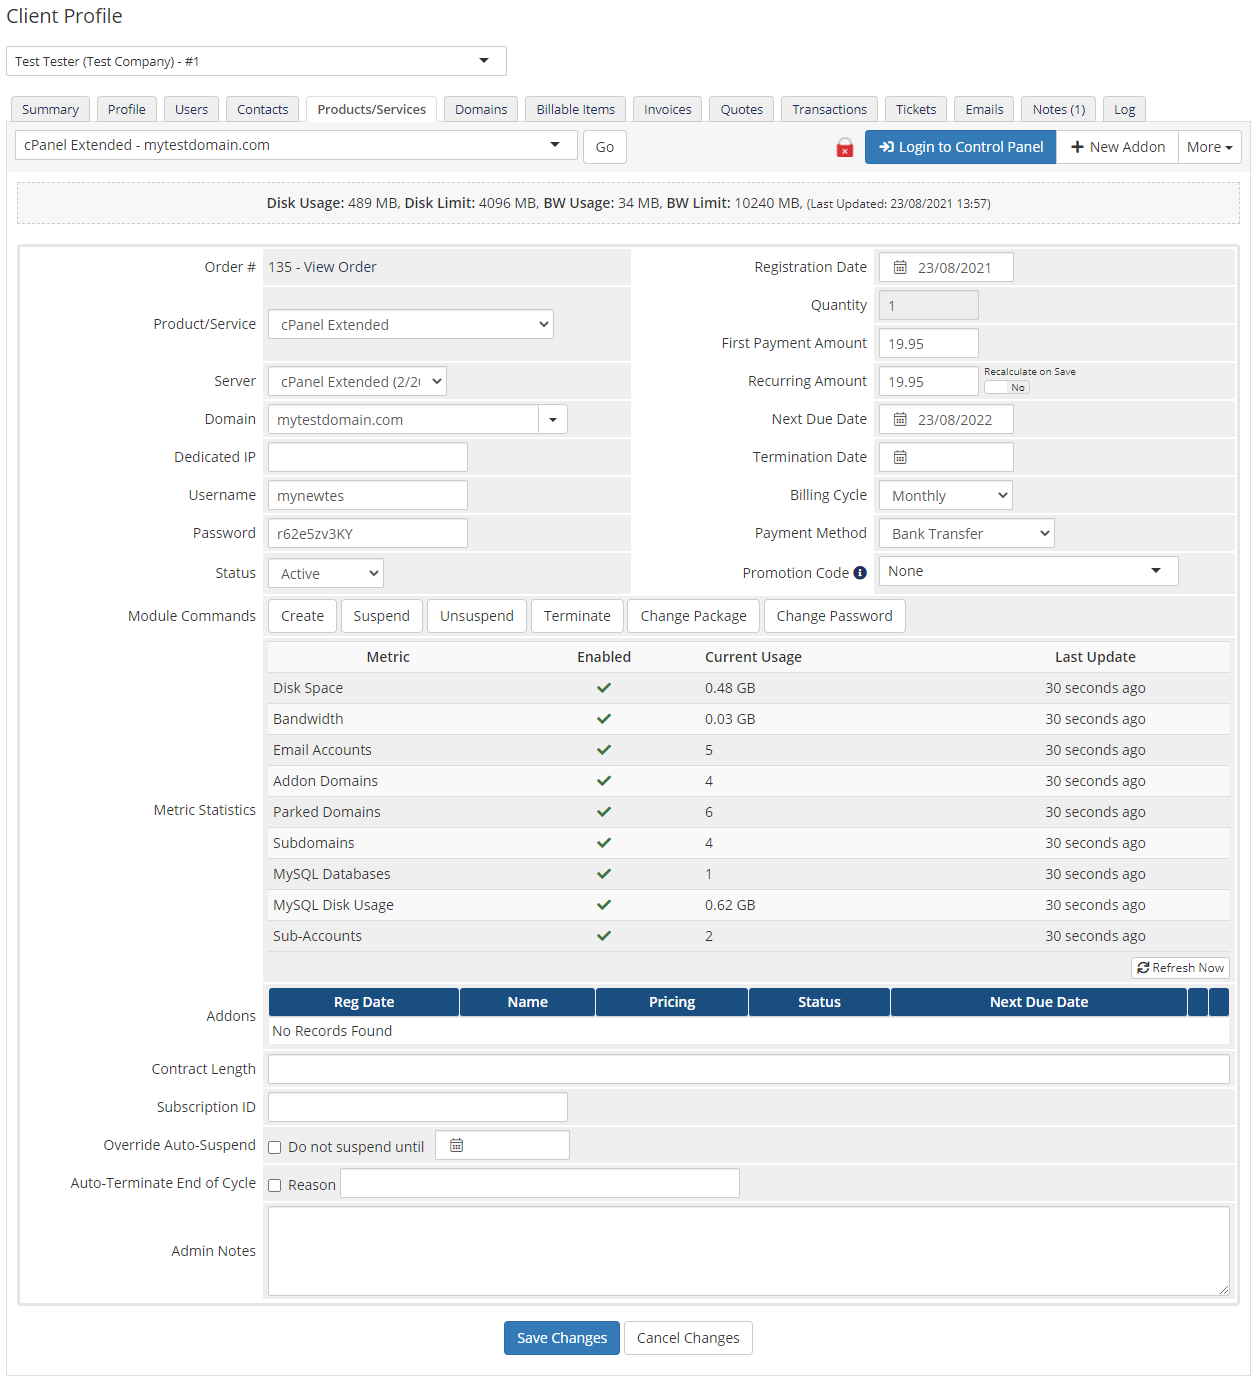
Task: Expand the Domain selection dropdown
Action: [x=552, y=419]
